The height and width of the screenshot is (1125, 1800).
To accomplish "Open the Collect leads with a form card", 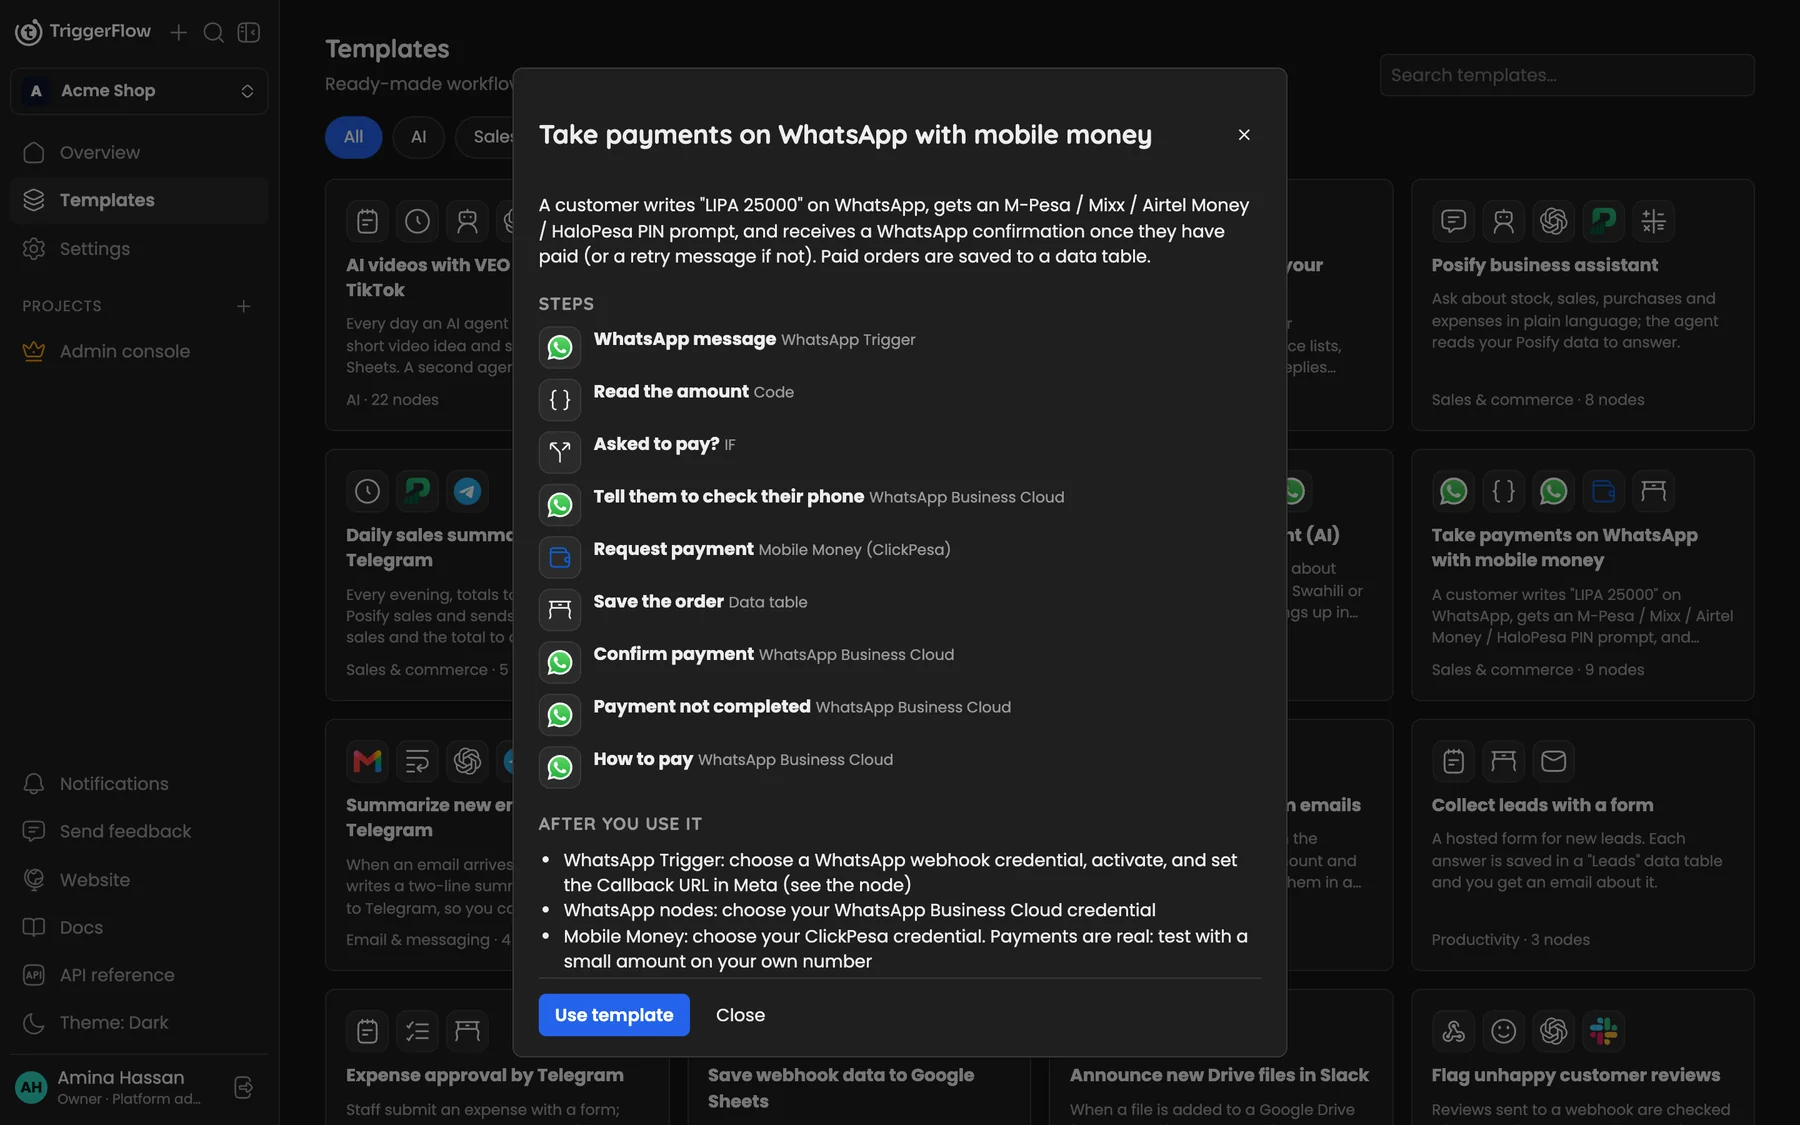I will tap(1583, 845).
